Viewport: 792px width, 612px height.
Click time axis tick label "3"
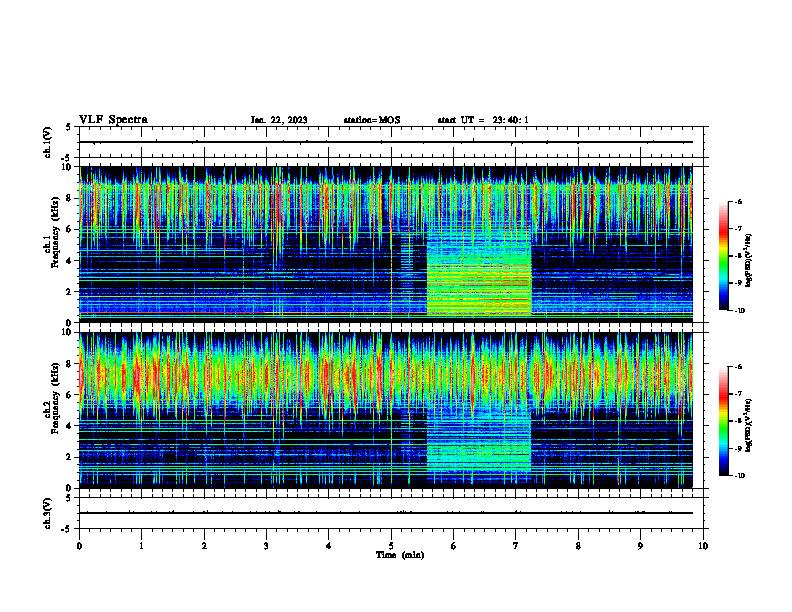click(x=266, y=546)
